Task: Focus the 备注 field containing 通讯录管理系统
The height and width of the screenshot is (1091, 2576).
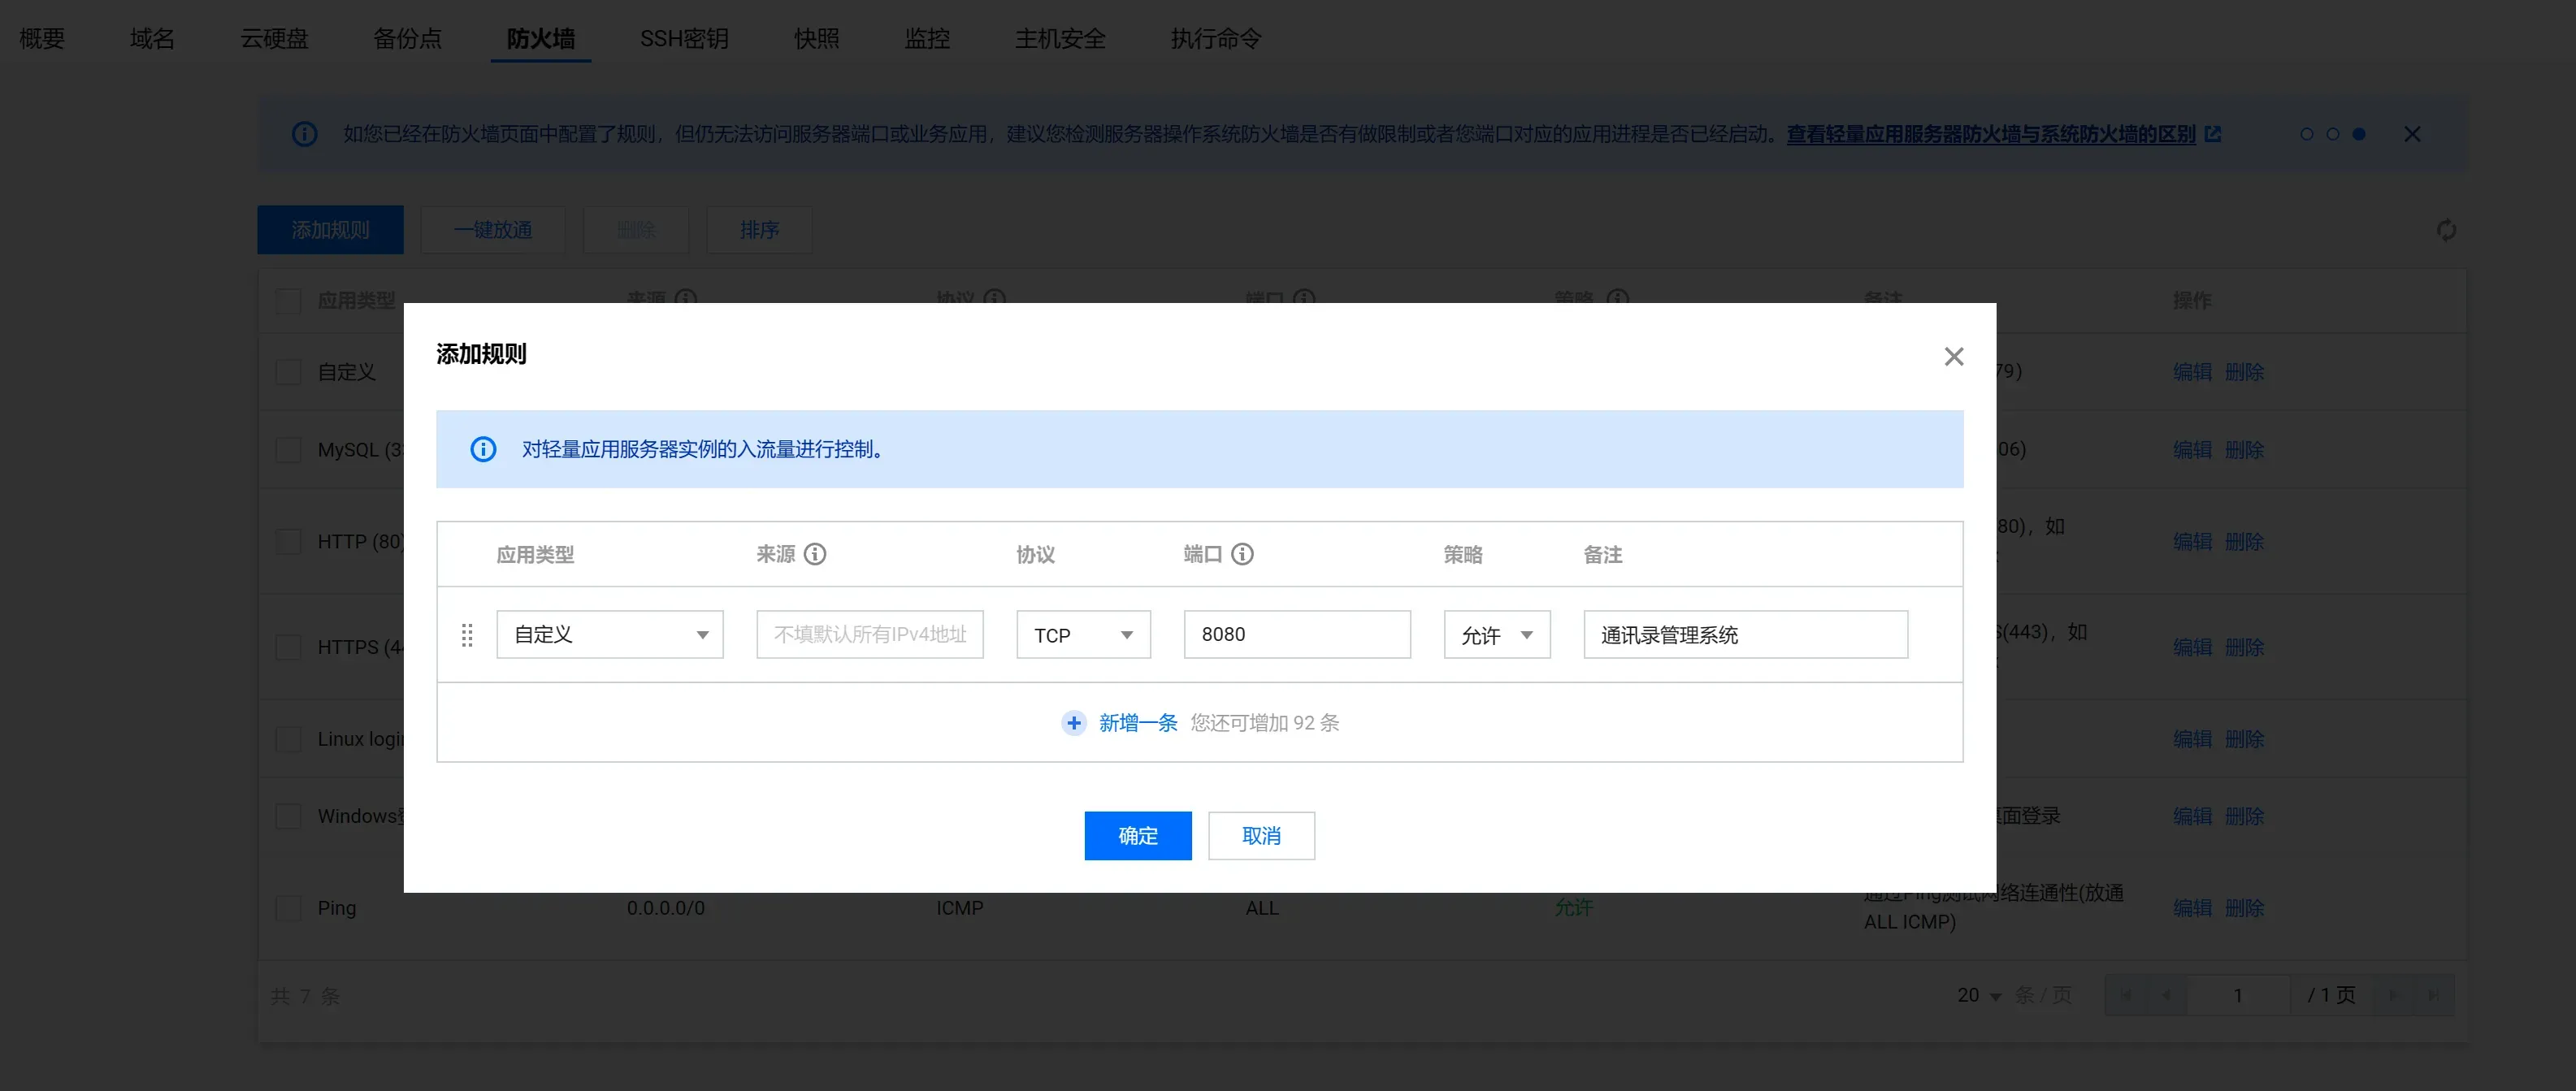Action: (1746, 635)
